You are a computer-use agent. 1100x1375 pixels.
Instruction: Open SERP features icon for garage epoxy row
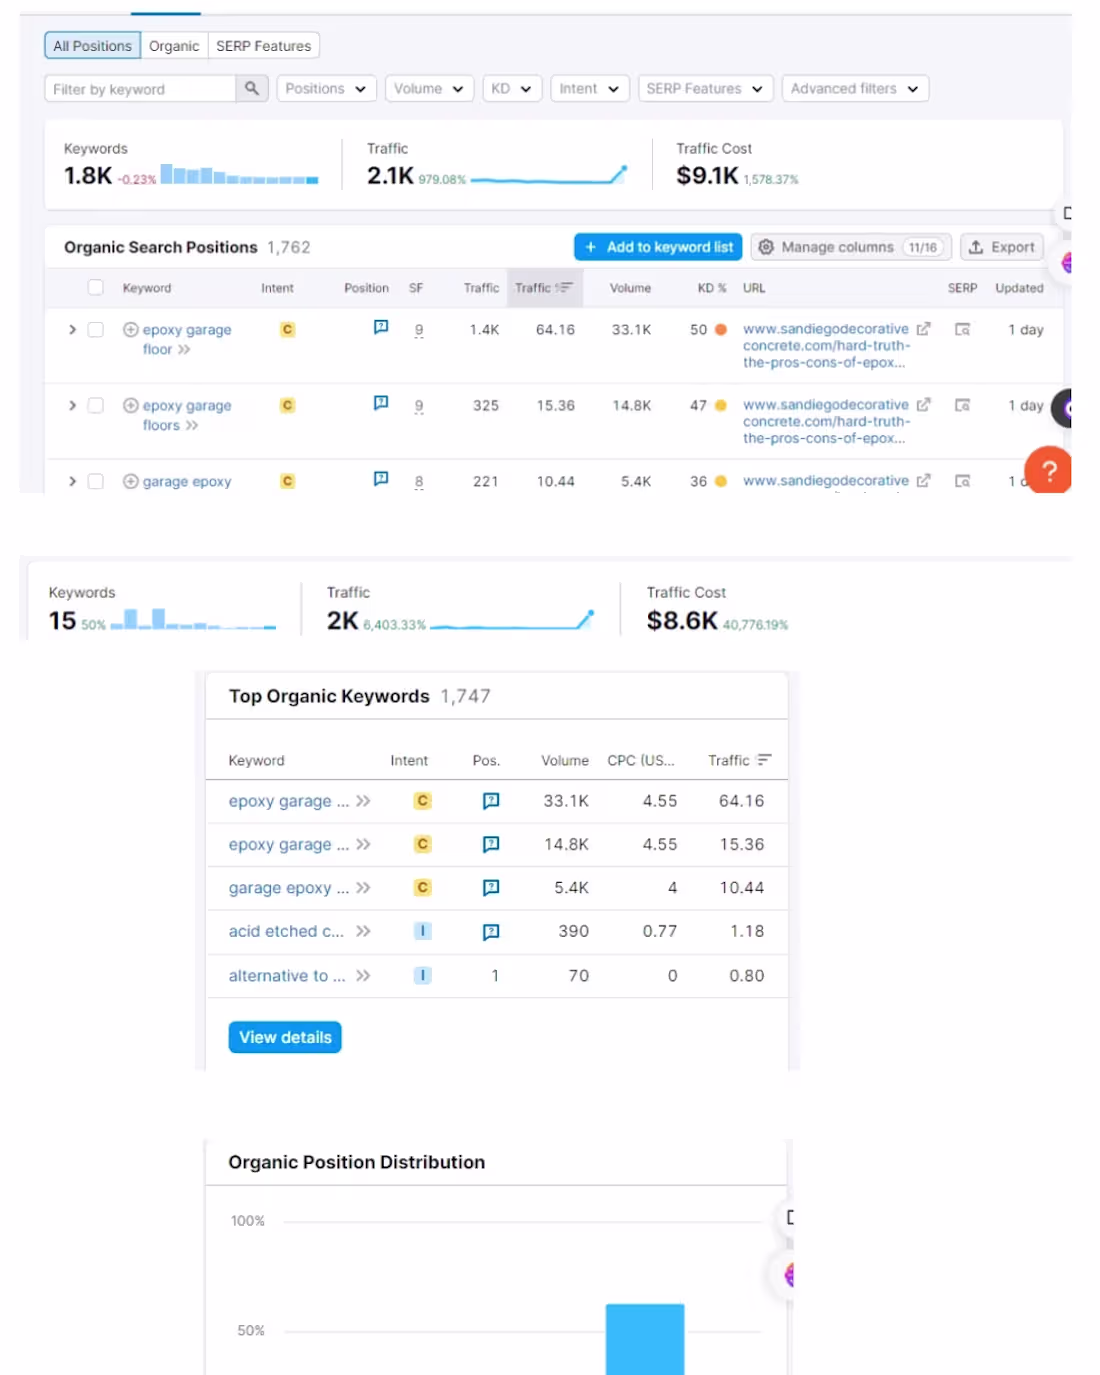click(381, 479)
